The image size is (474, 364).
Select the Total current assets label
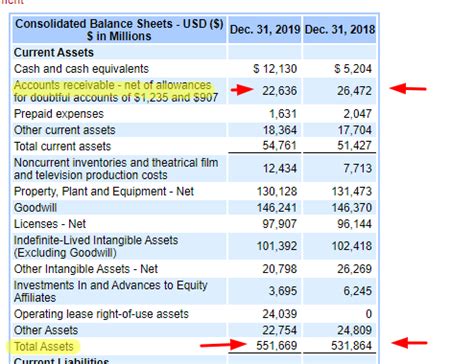pos(62,146)
